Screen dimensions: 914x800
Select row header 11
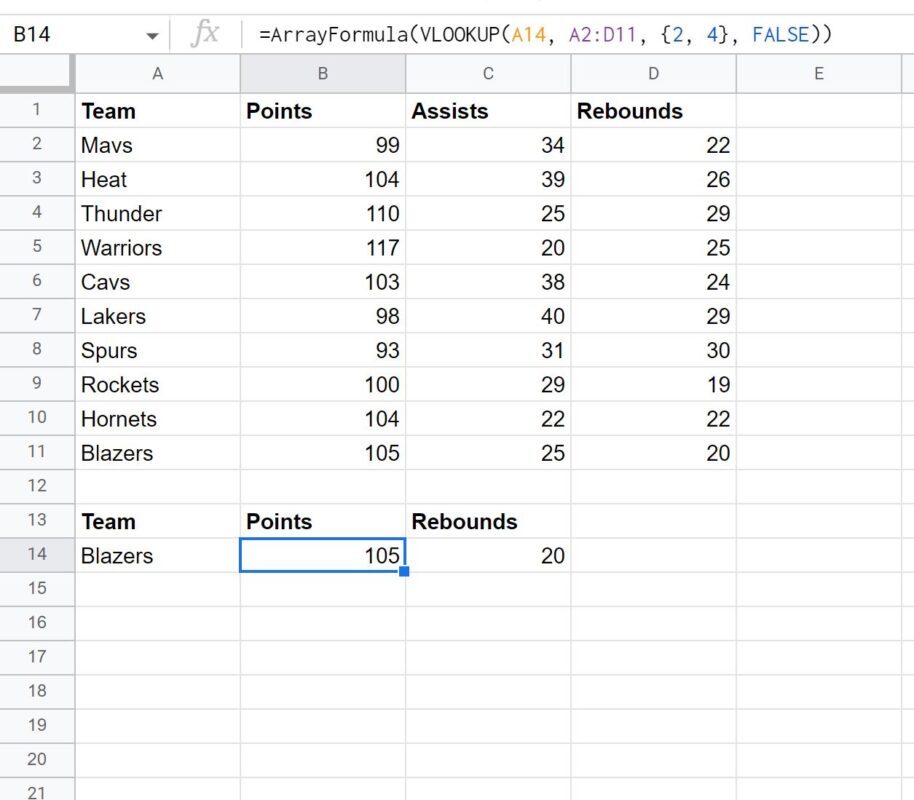coord(37,453)
